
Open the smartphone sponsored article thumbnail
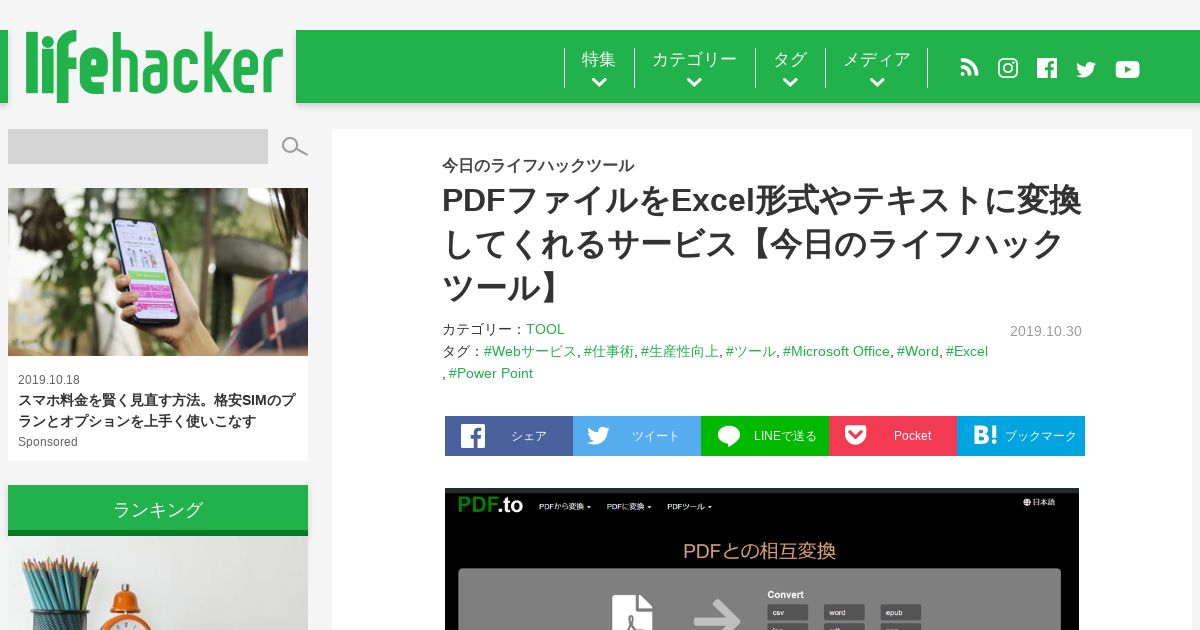tap(158, 272)
